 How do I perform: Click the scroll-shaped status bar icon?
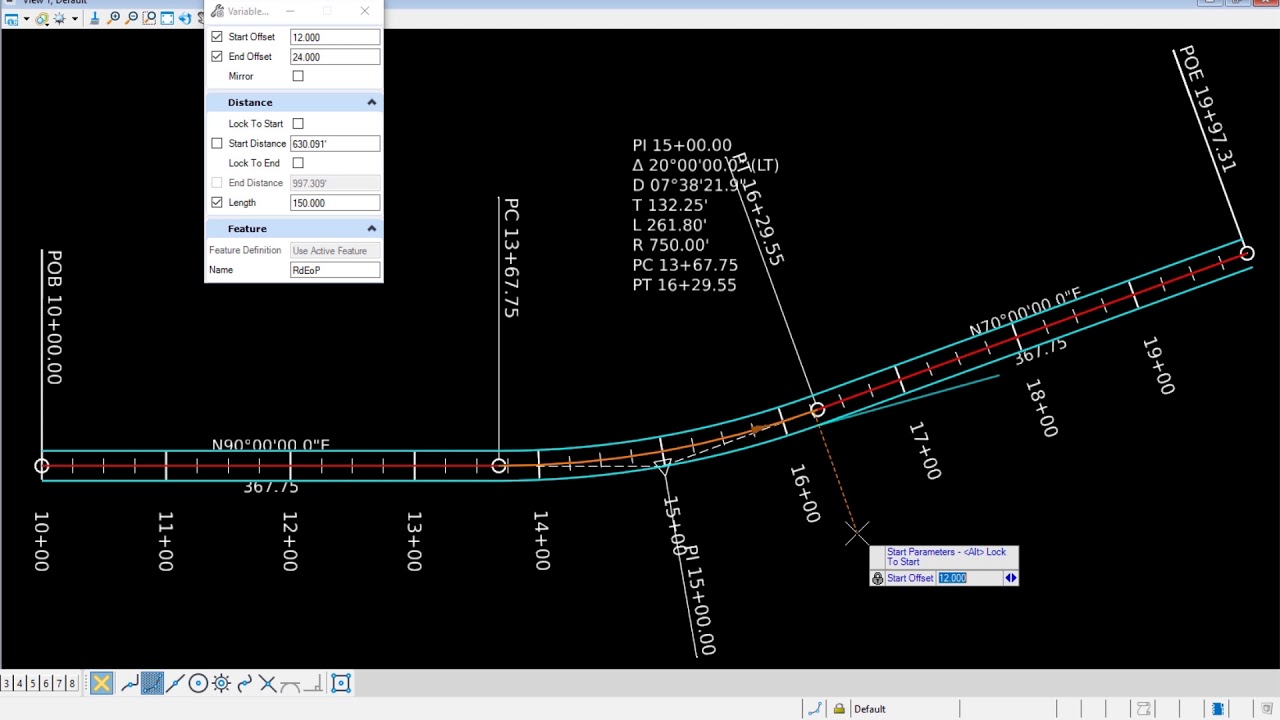[x=1143, y=708]
